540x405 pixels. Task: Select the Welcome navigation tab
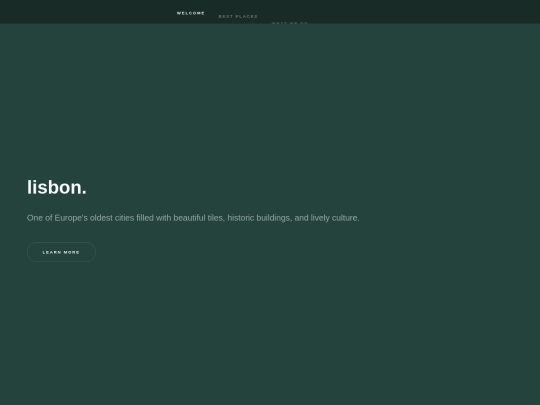[190, 13]
